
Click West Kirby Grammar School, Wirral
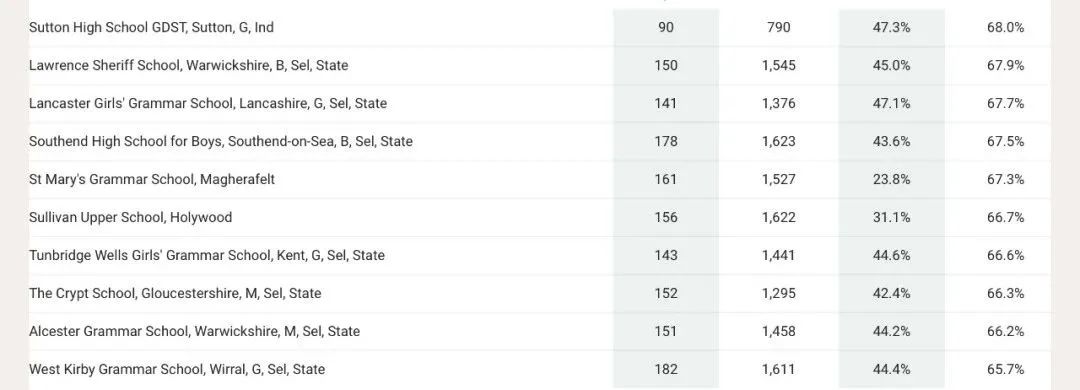(177, 369)
